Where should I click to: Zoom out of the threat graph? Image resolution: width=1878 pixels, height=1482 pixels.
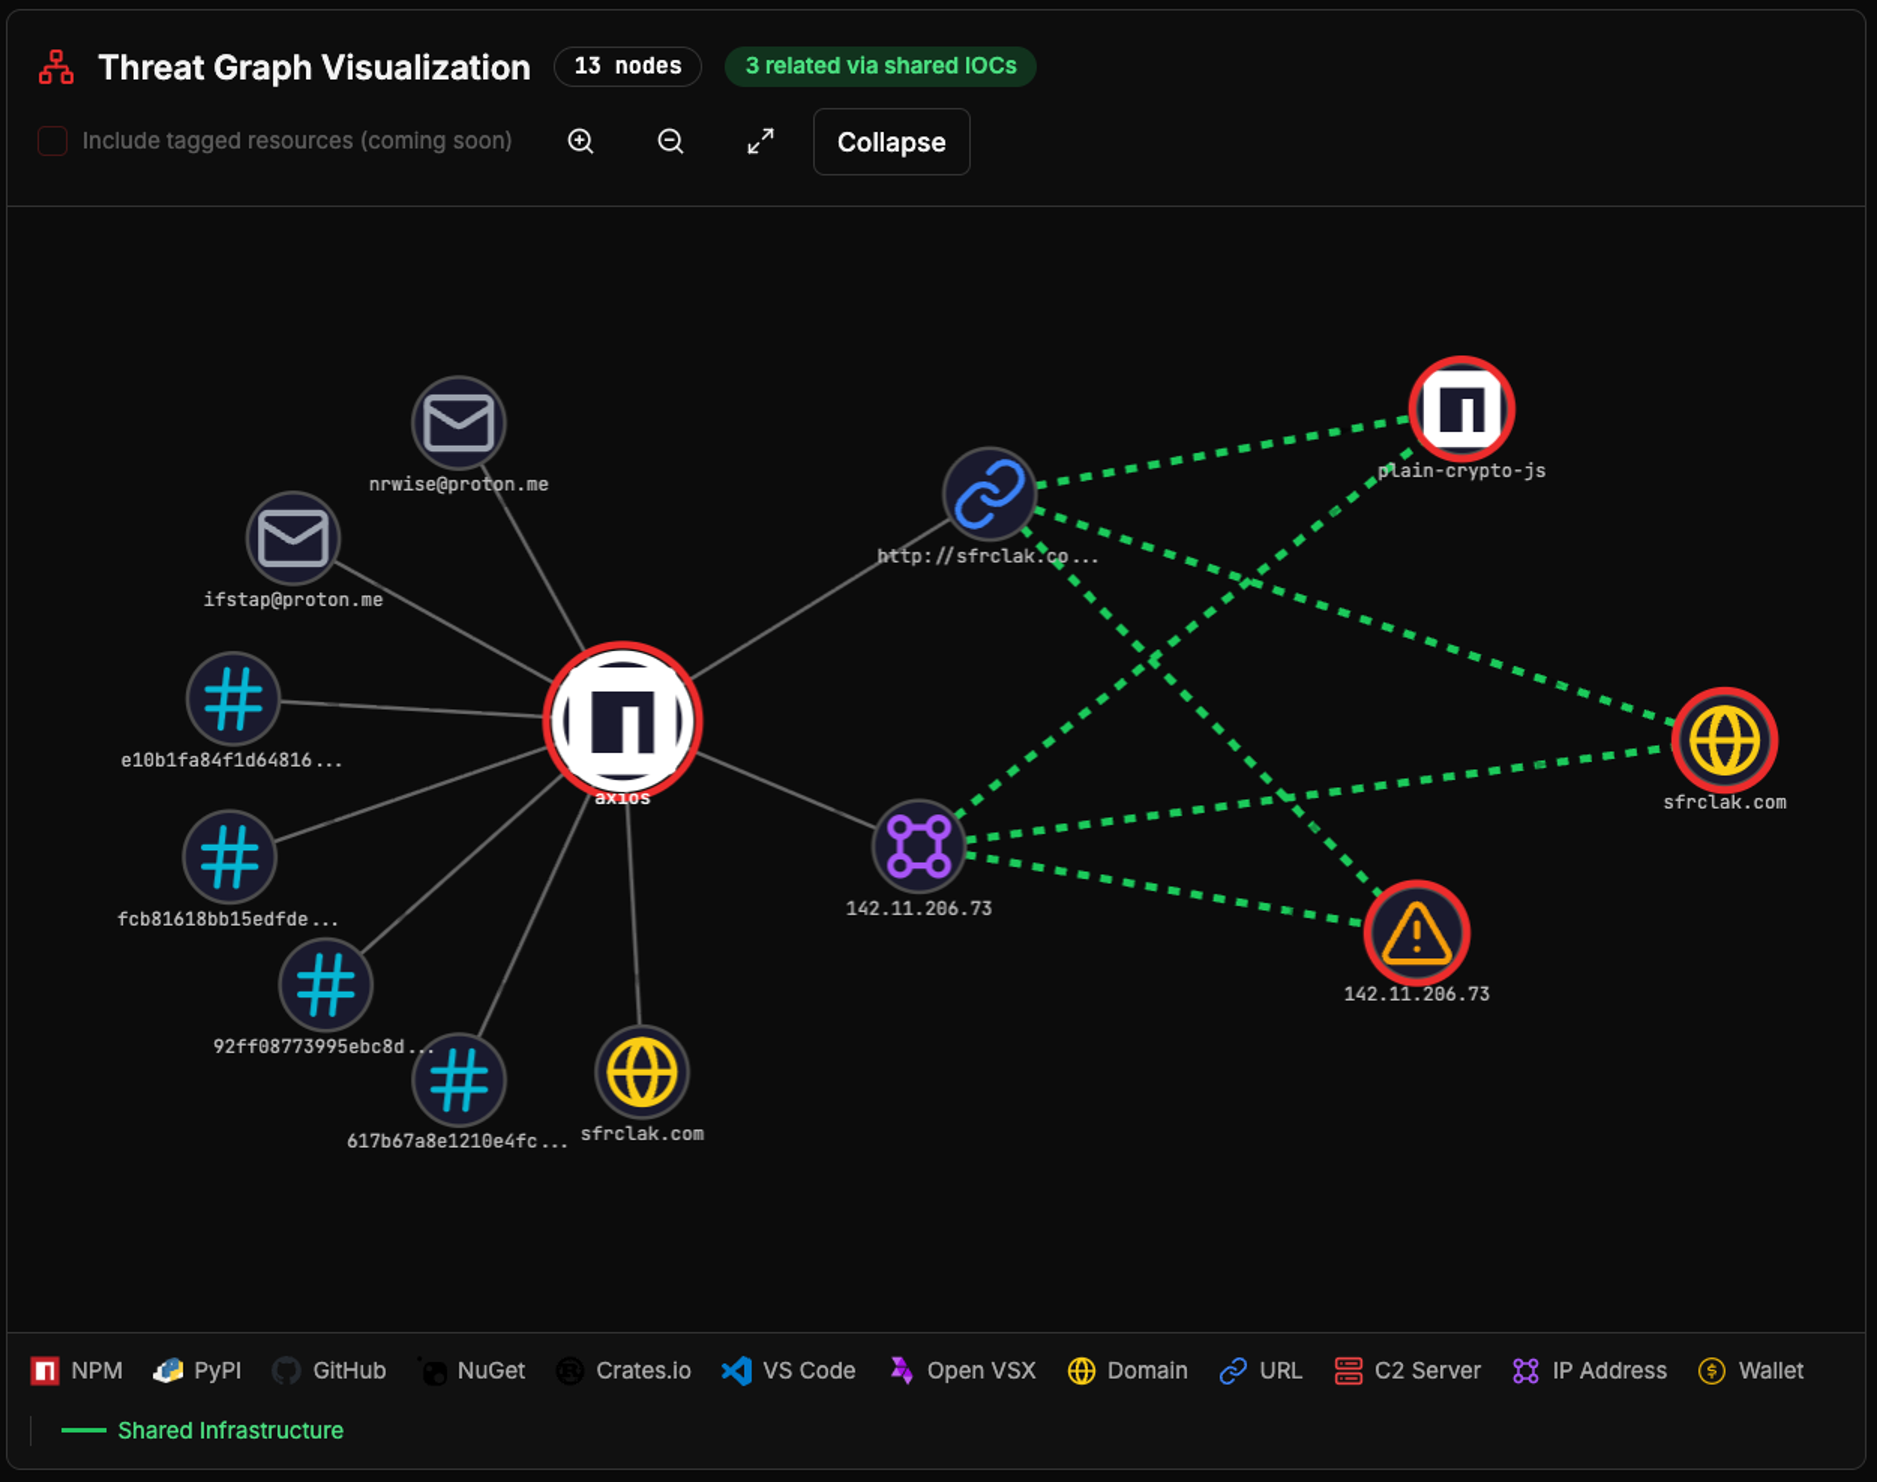[x=670, y=141]
